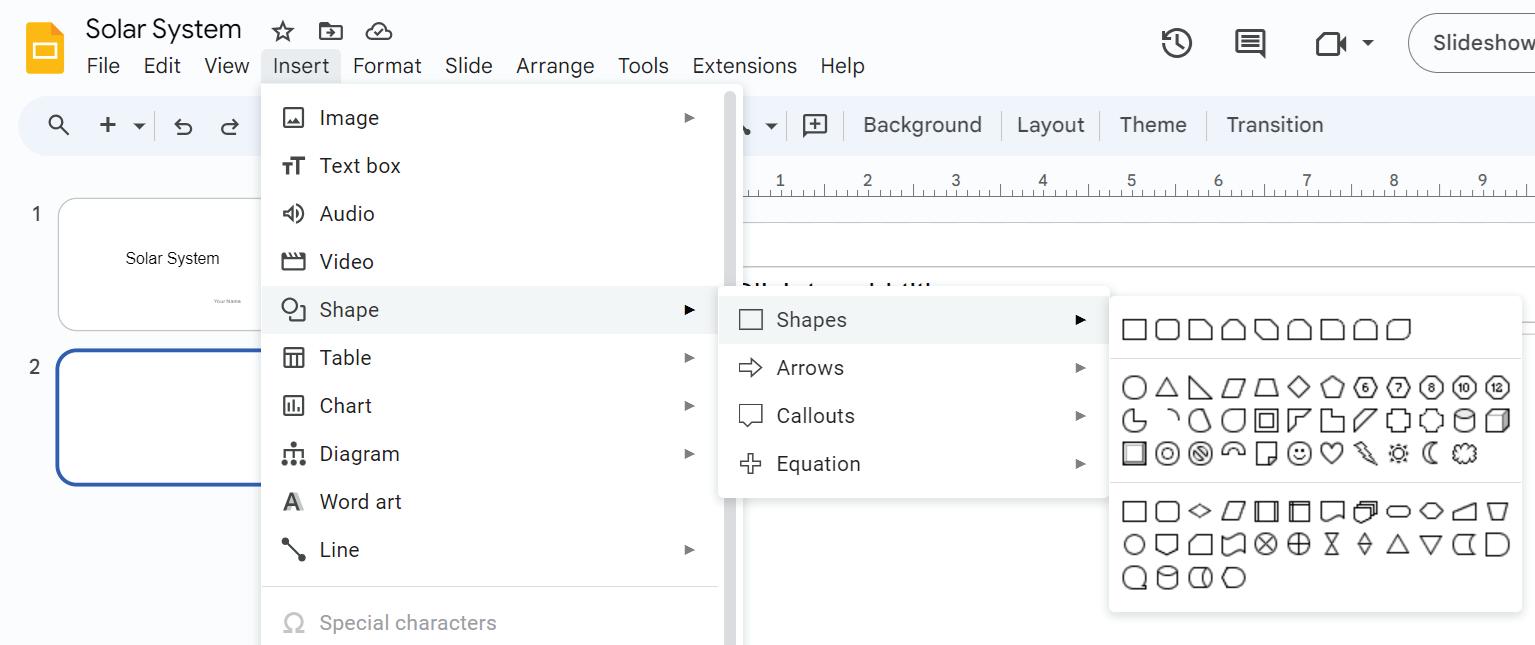
Task: Choose the lightning bolt shape
Action: pos(1365,454)
